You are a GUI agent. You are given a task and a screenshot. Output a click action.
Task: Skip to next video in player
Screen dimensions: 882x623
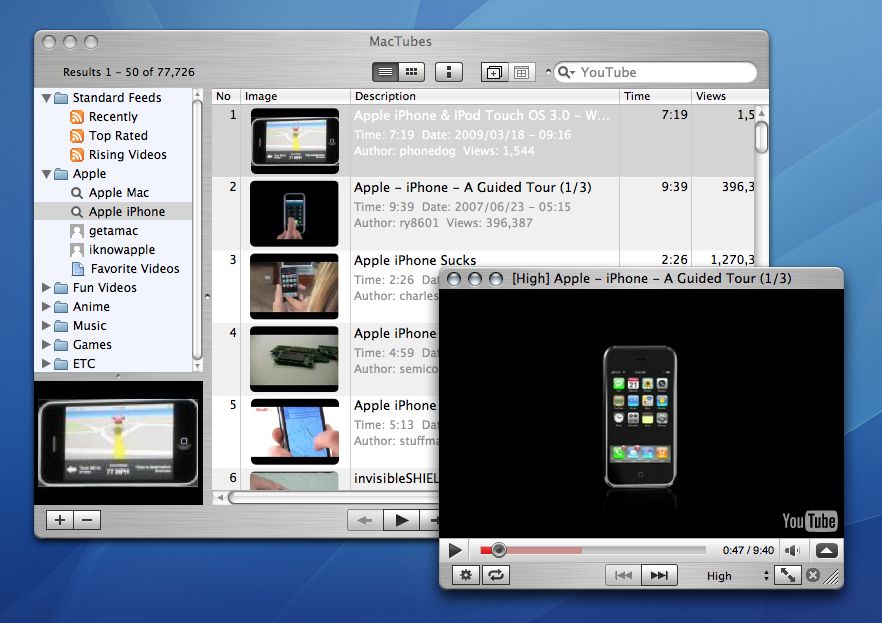[658, 575]
